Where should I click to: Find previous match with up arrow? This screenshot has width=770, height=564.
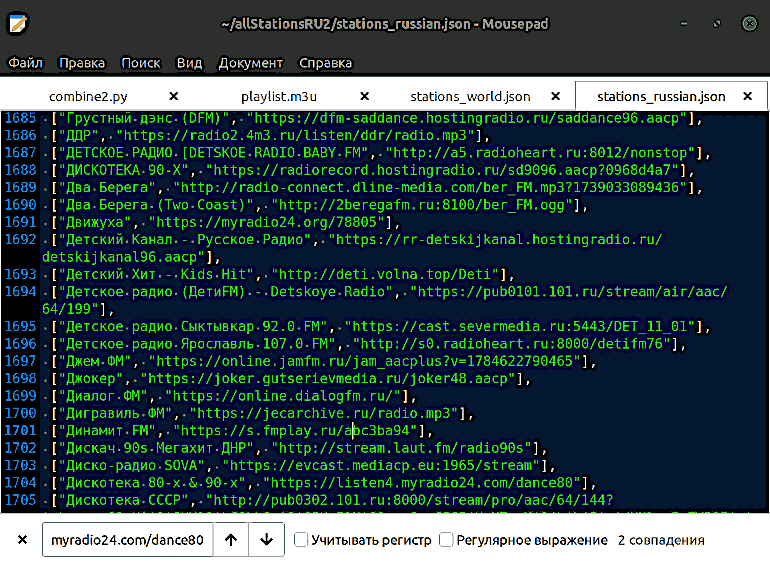coord(231,540)
